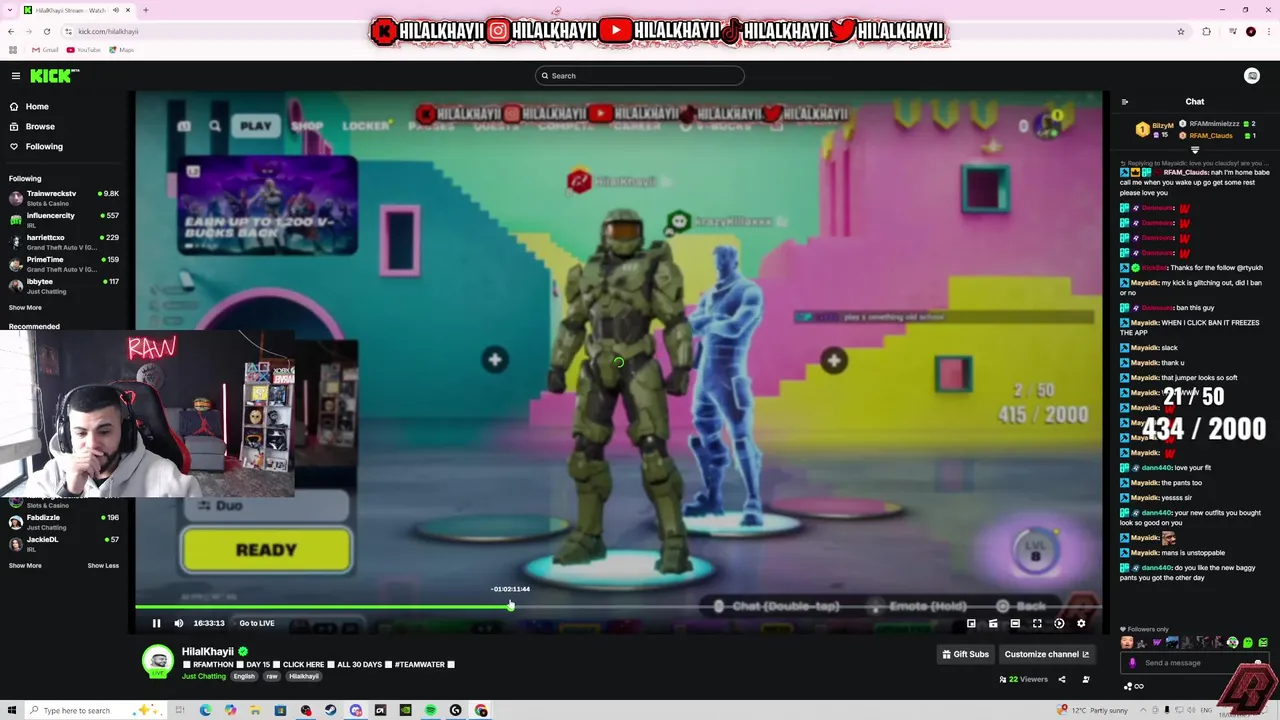Open Gmail bookmark
Viewport: 1280px width, 720px height.
pos(45,50)
